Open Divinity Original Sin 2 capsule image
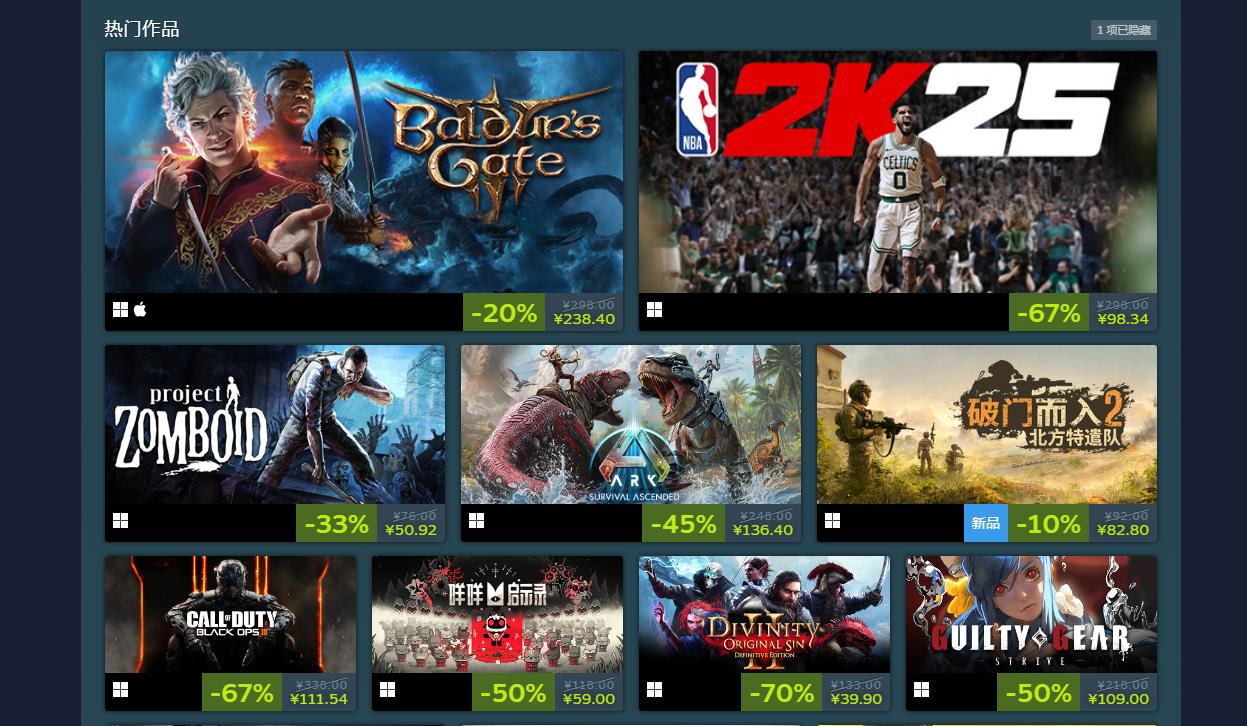 pyautogui.click(x=764, y=615)
